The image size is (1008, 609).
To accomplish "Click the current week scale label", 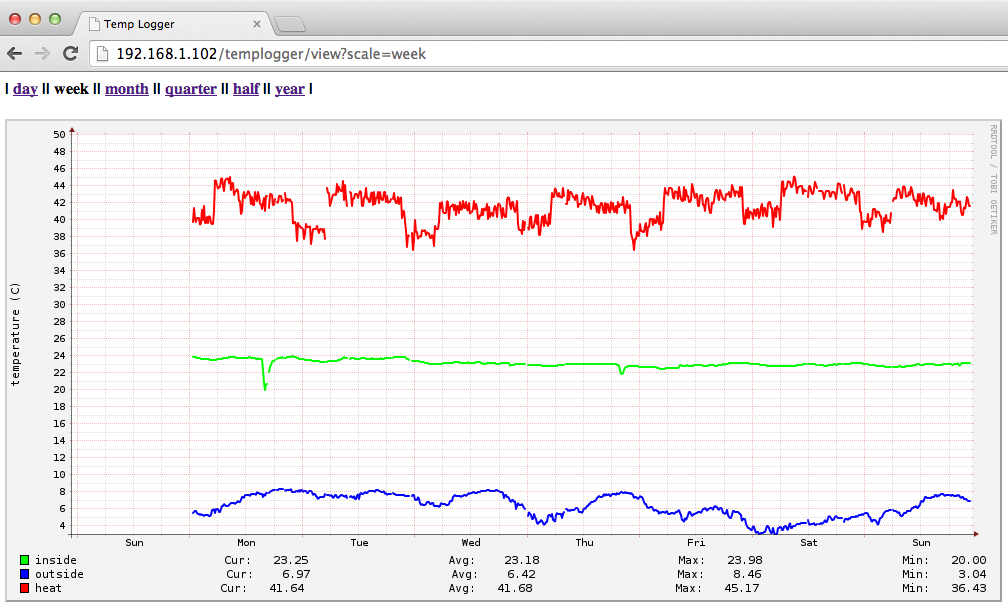I will pyautogui.click(x=71, y=88).
